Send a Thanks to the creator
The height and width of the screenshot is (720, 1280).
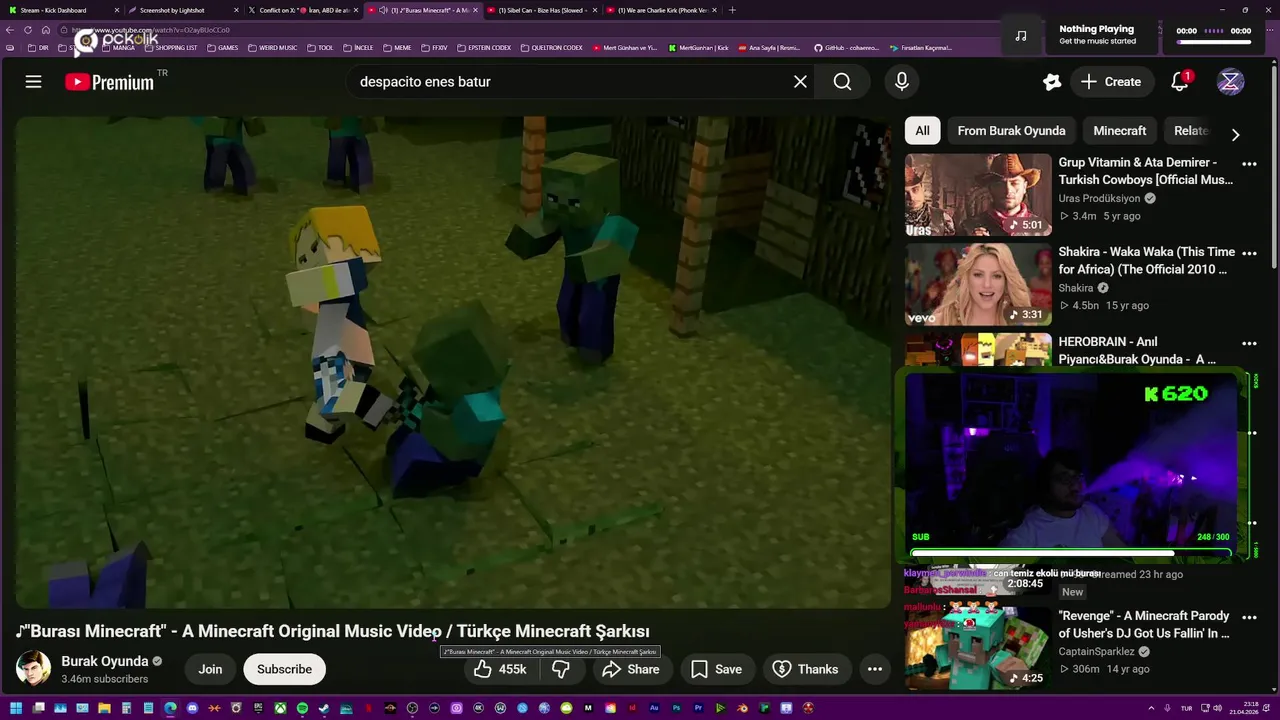click(806, 669)
